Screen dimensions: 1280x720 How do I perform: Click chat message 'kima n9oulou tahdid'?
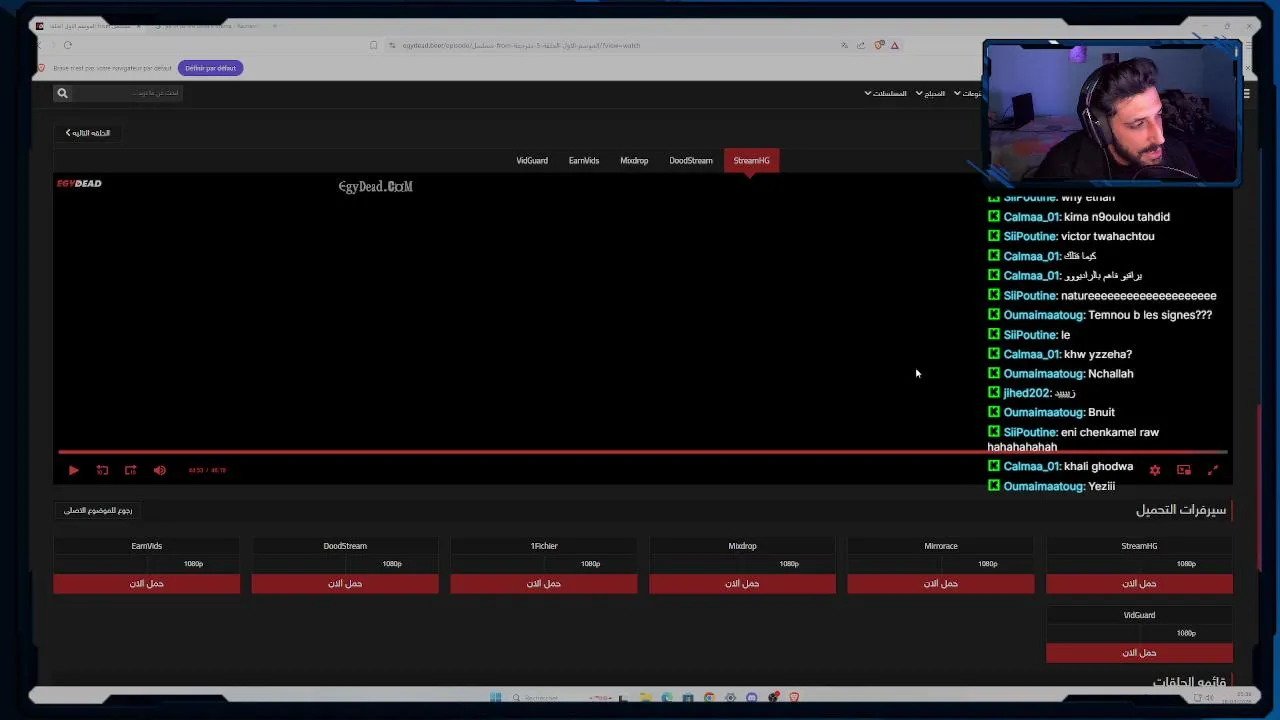1117,217
